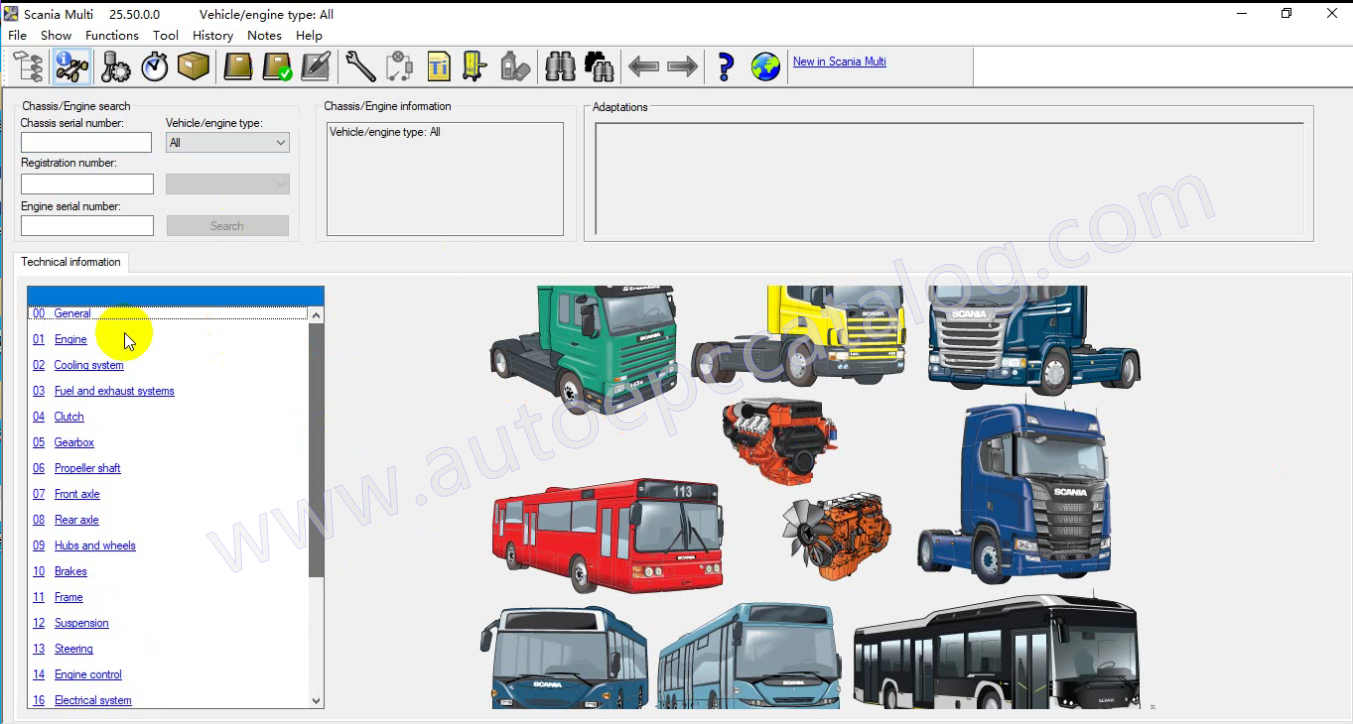1353x724 pixels.
Task: Click the V8 engine image
Action: pos(780,440)
